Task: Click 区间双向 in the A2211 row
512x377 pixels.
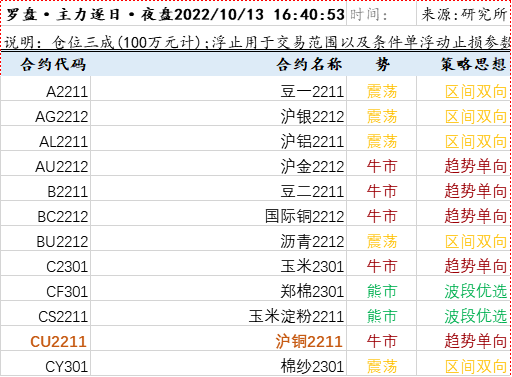Action: [476, 91]
